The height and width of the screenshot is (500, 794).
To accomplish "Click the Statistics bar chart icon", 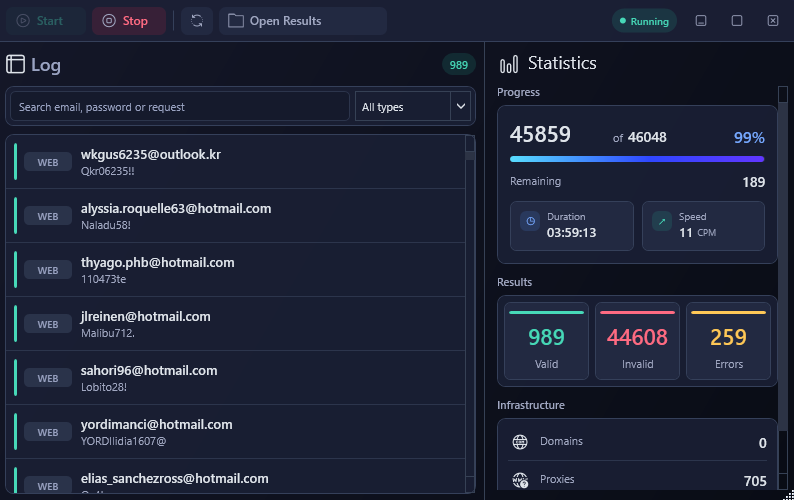I will [509, 64].
